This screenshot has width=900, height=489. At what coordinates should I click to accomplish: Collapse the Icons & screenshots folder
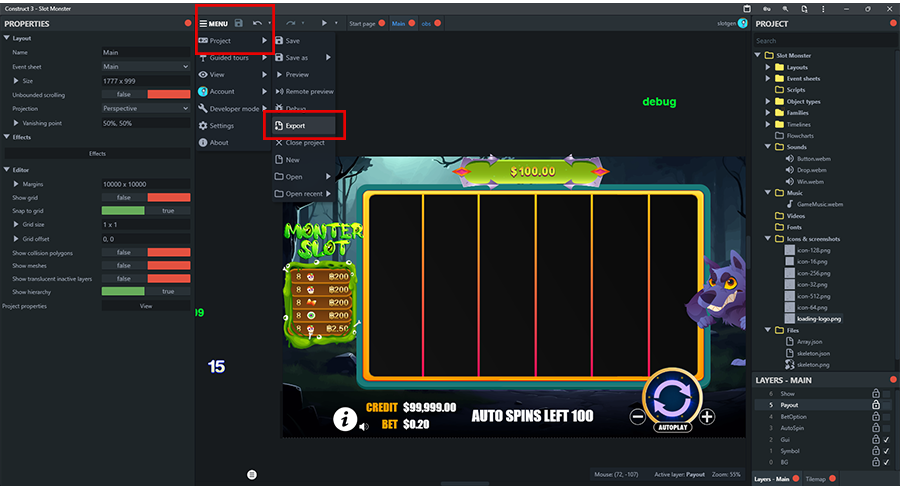click(x=768, y=239)
